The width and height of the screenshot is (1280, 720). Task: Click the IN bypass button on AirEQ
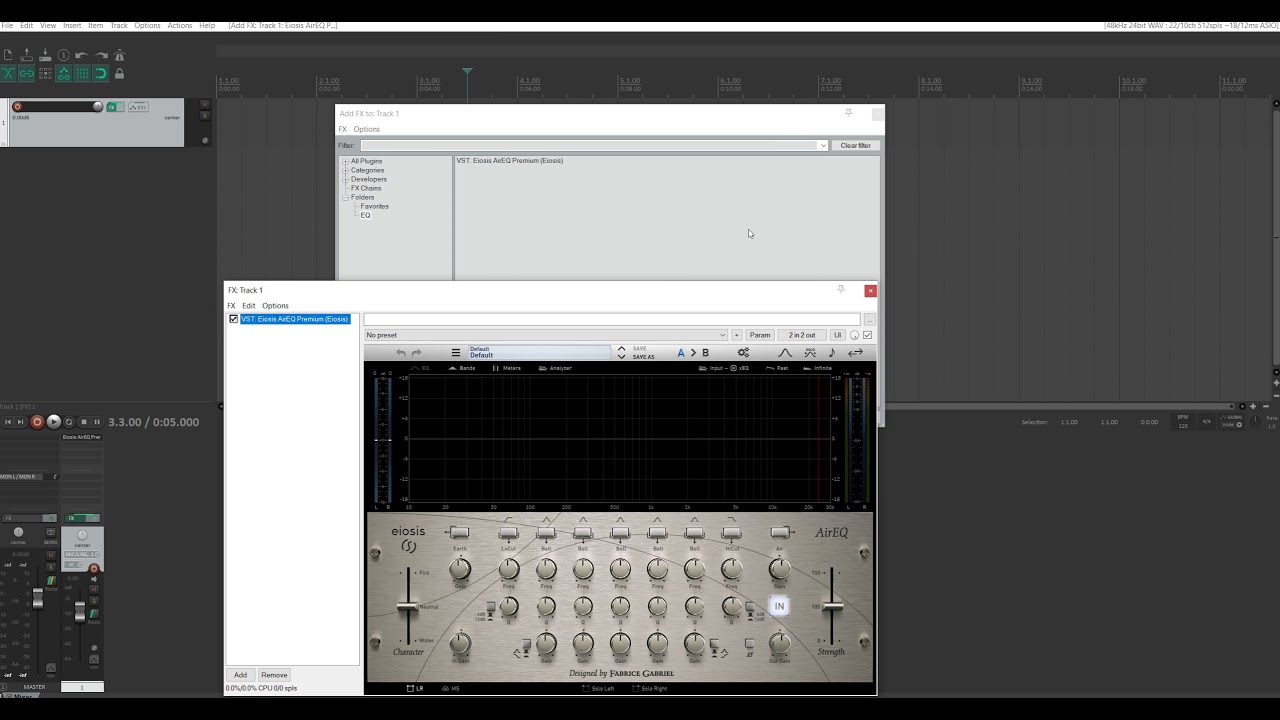coord(779,606)
